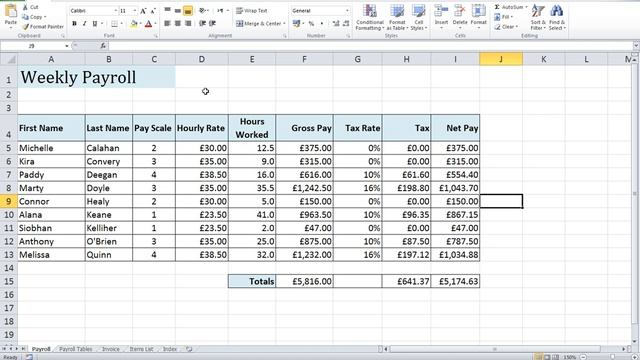
Task: Select column J header
Action: (501, 59)
